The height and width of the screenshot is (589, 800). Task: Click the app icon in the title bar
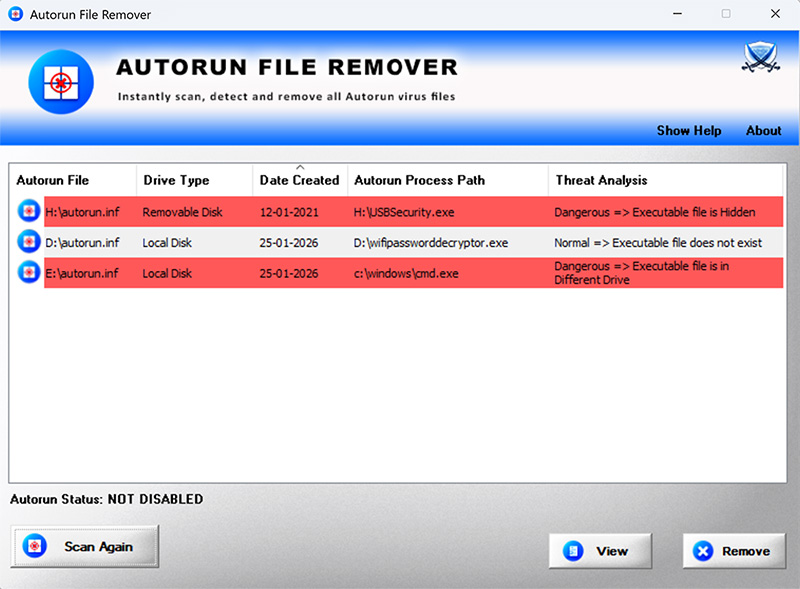coord(14,14)
